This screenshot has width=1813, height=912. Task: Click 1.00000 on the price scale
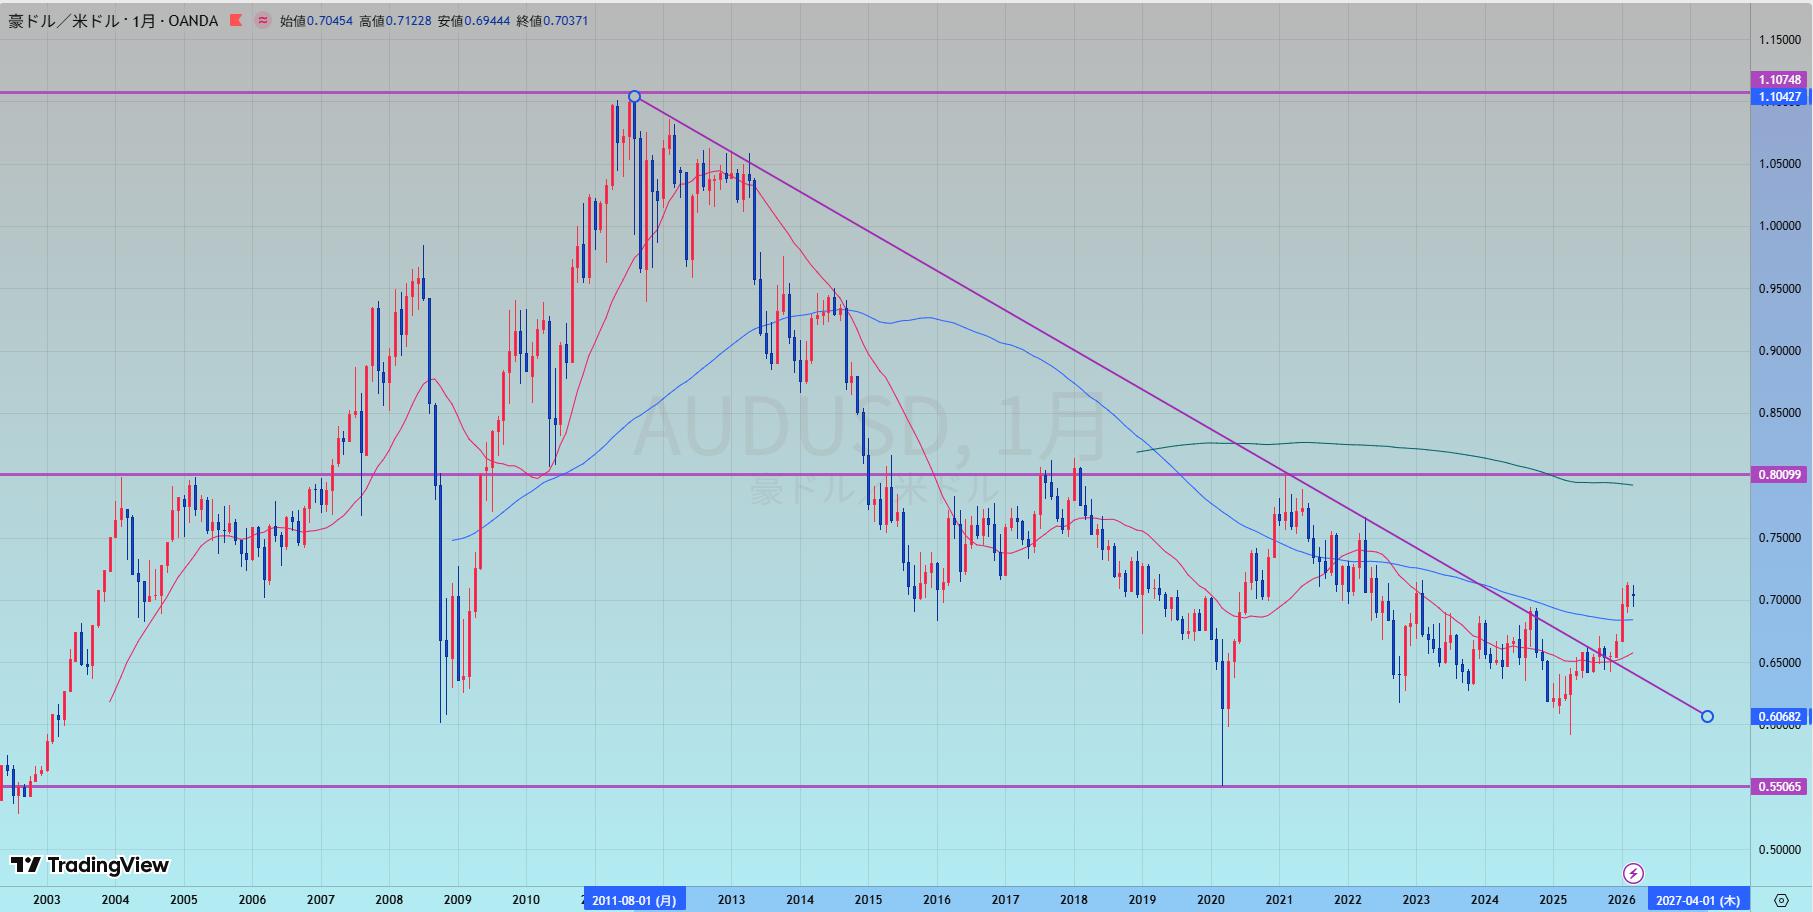1779,226
